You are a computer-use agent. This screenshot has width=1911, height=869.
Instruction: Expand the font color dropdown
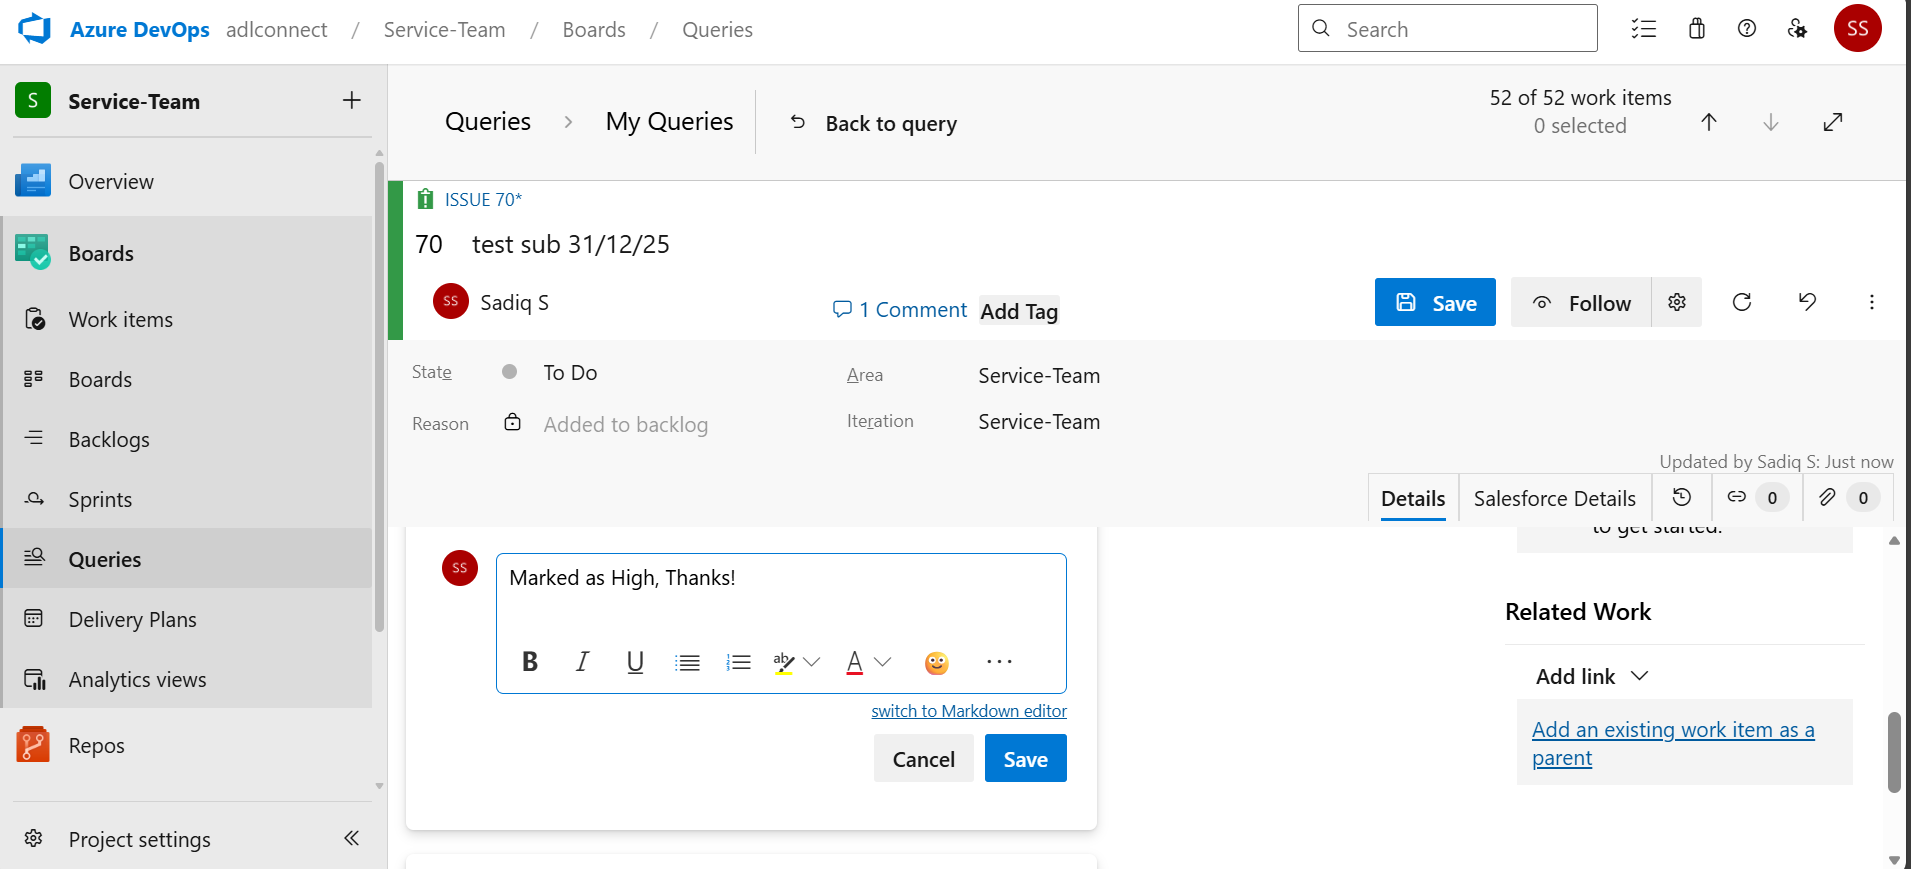883,662
